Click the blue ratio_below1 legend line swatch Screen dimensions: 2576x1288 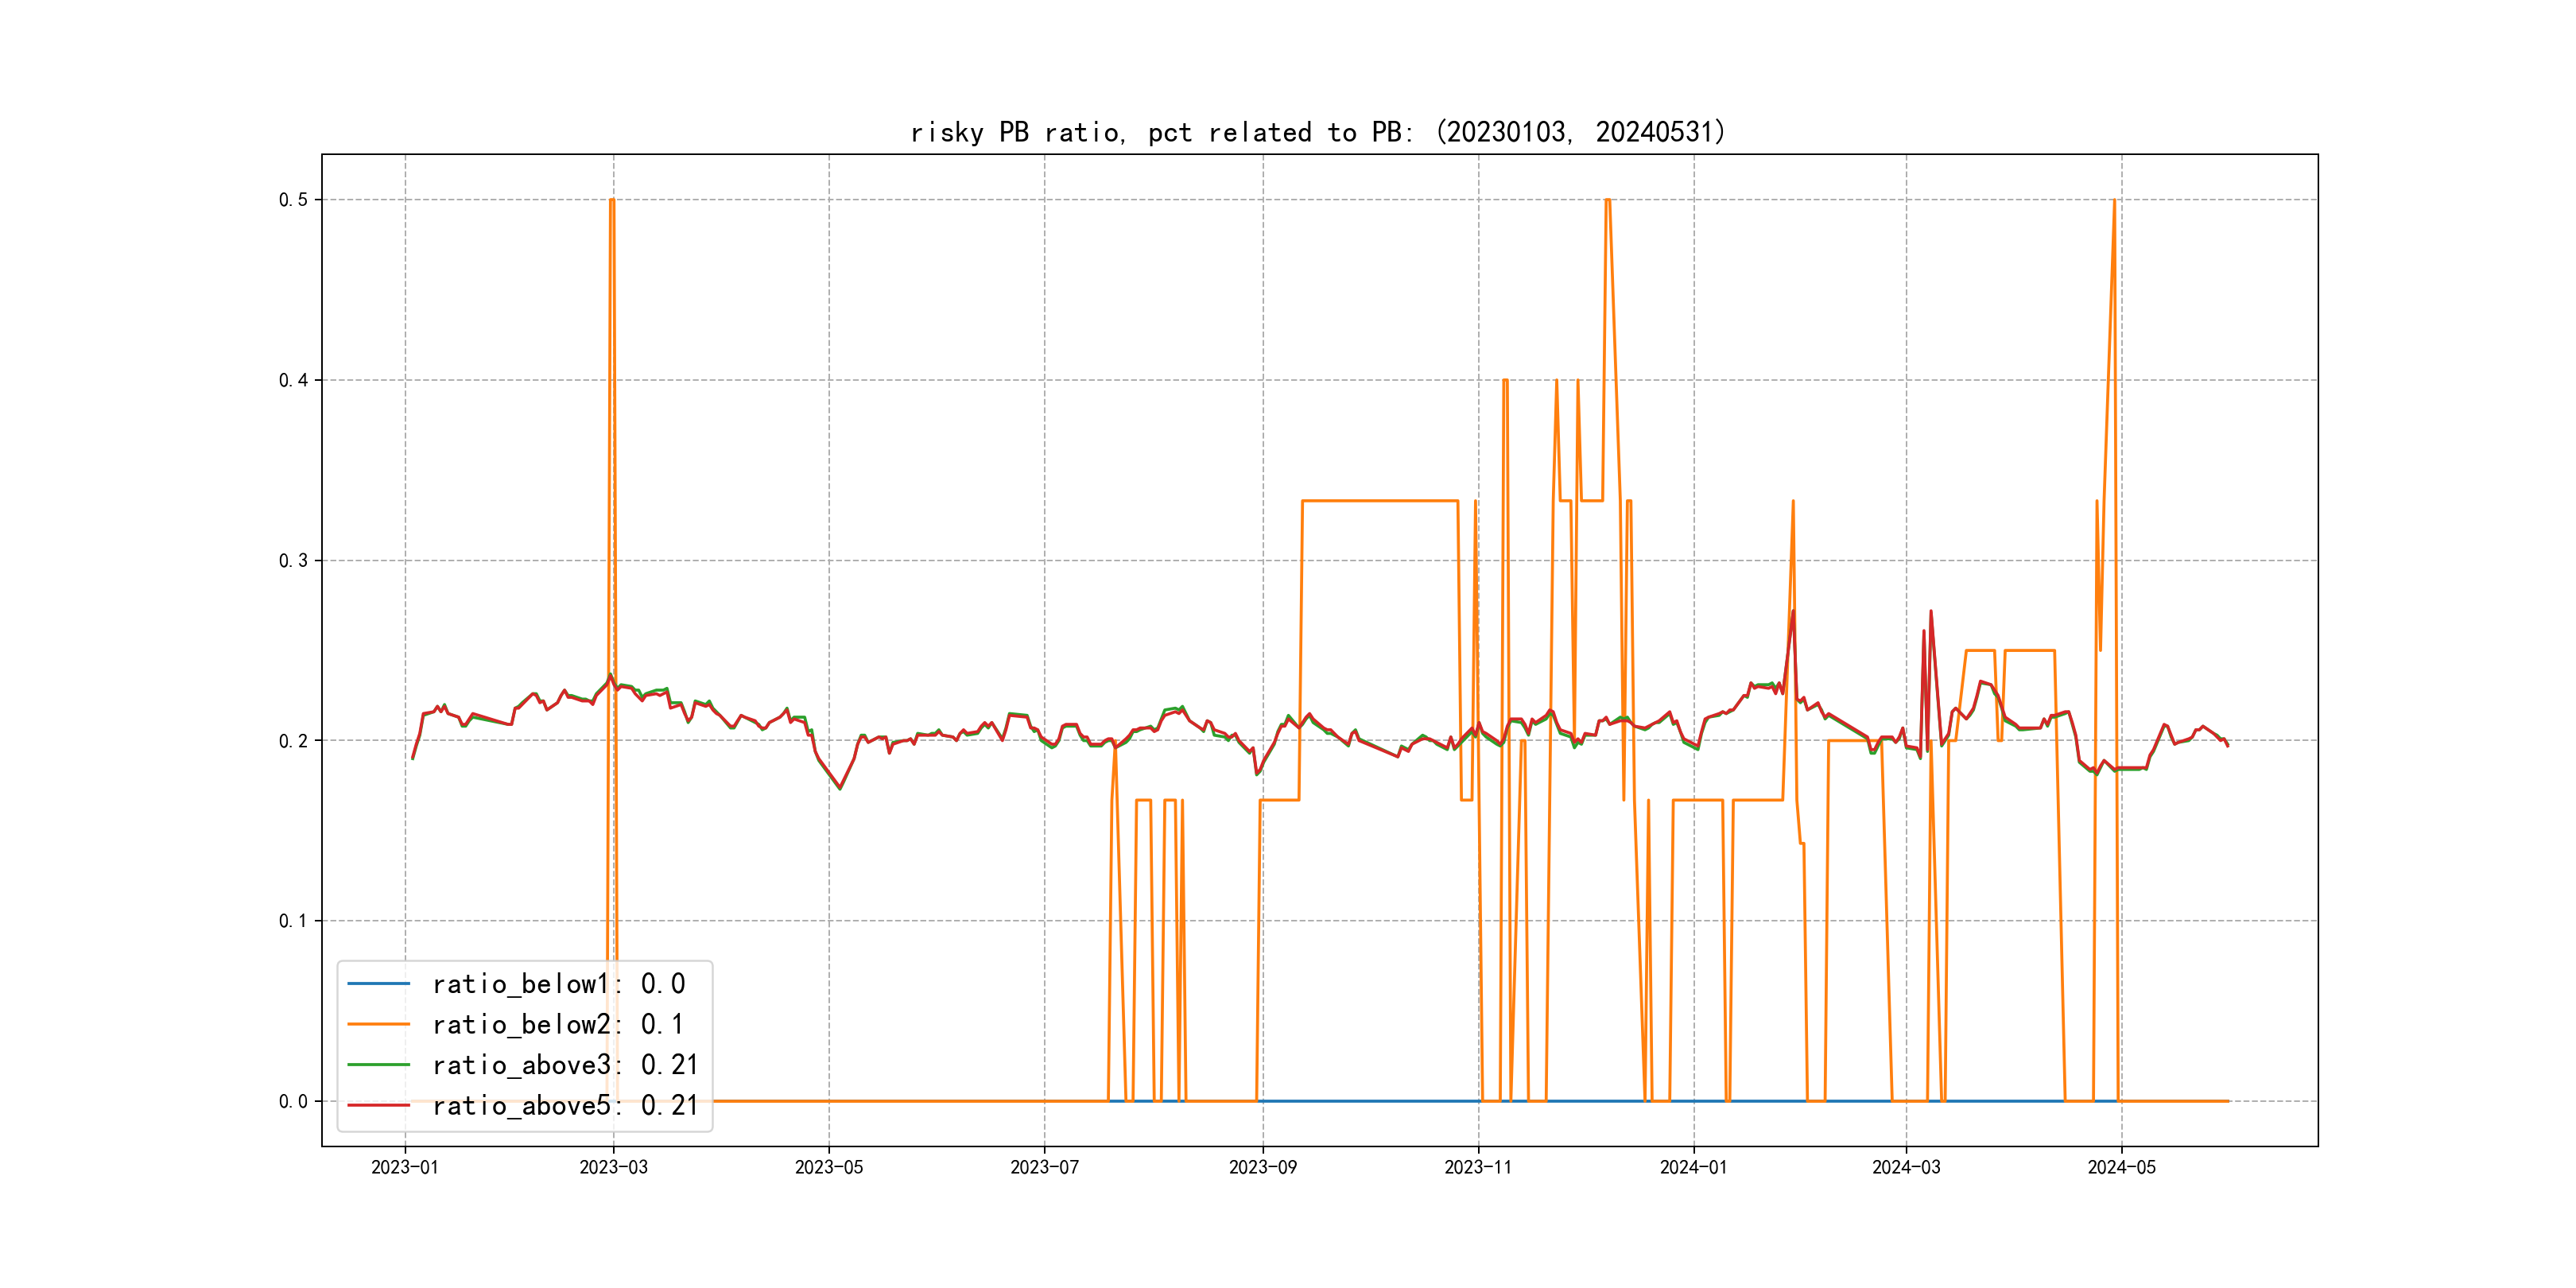coord(378,984)
